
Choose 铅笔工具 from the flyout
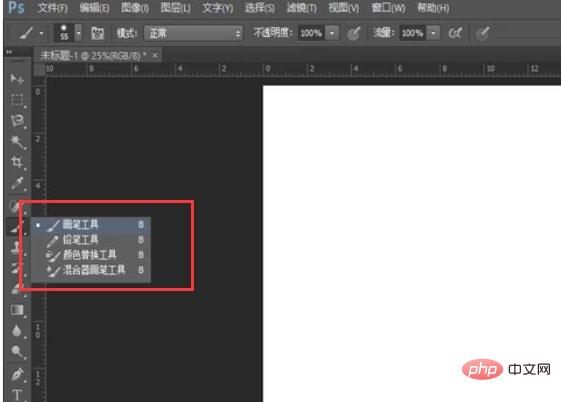point(91,240)
